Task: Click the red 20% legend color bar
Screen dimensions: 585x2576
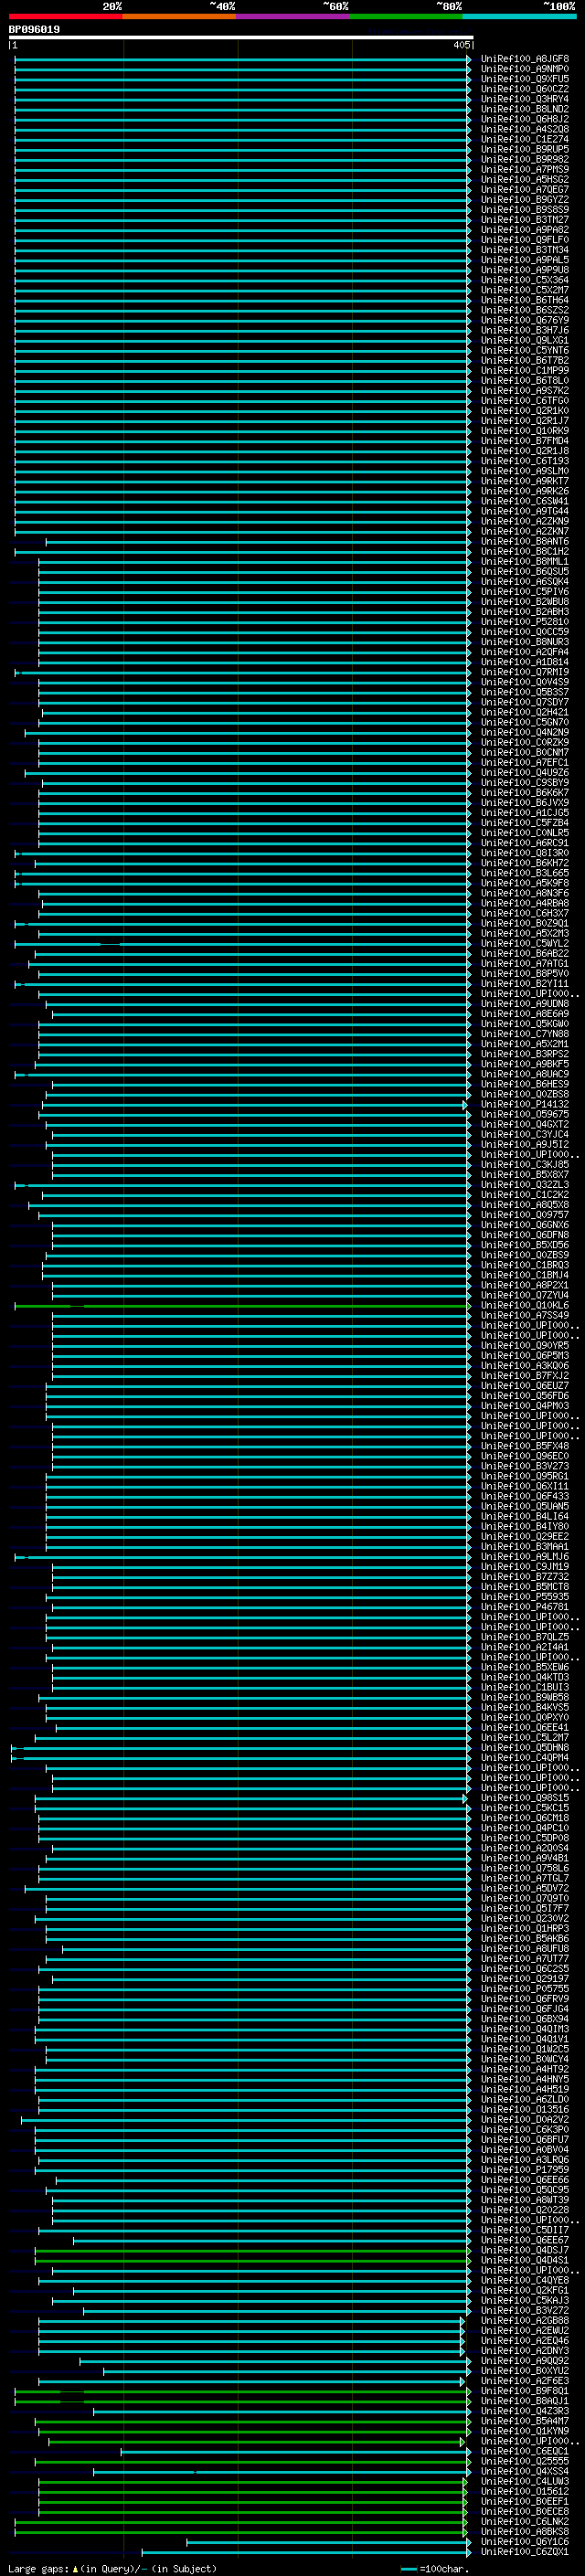Action: point(65,16)
